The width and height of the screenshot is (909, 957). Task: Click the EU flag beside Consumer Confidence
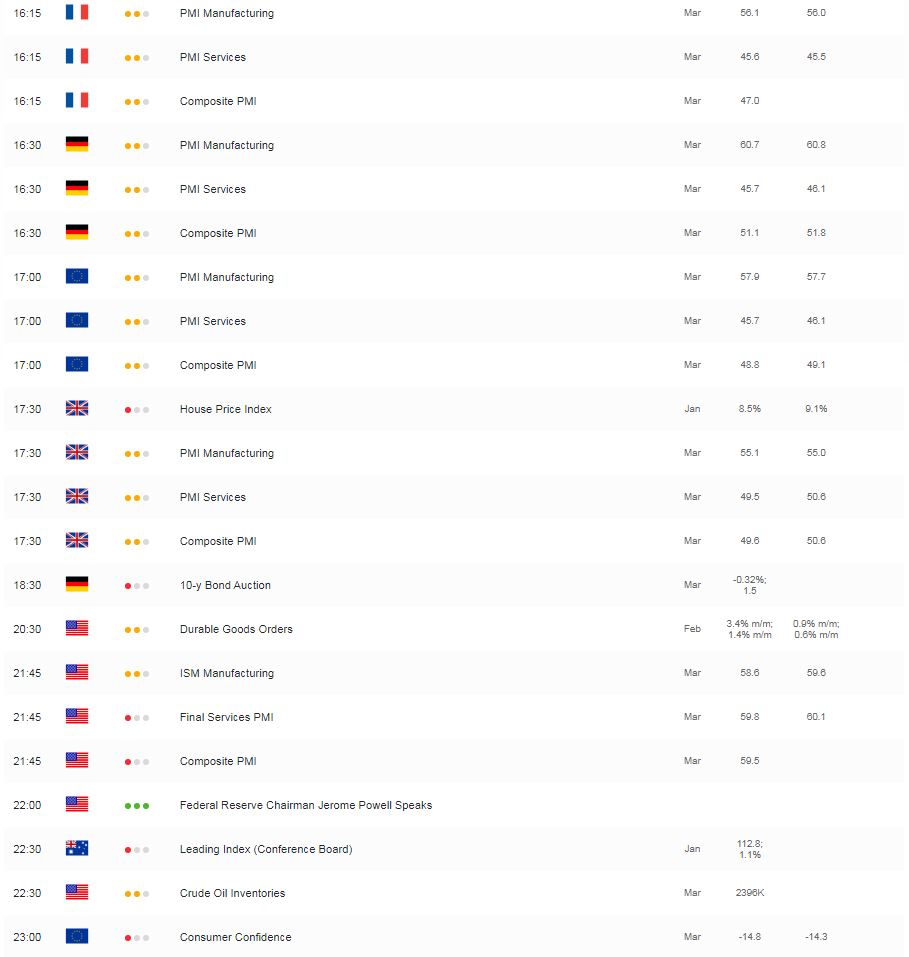point(77,936)
